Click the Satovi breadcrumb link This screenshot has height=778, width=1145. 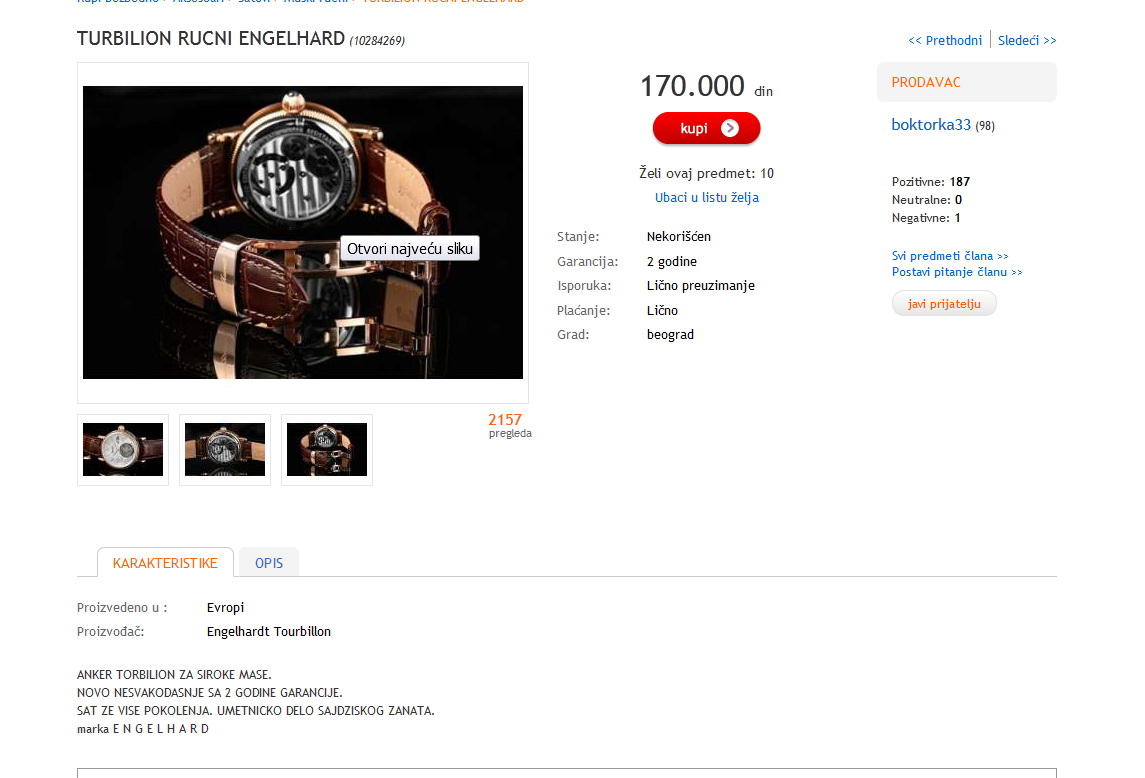coord(253,1)
